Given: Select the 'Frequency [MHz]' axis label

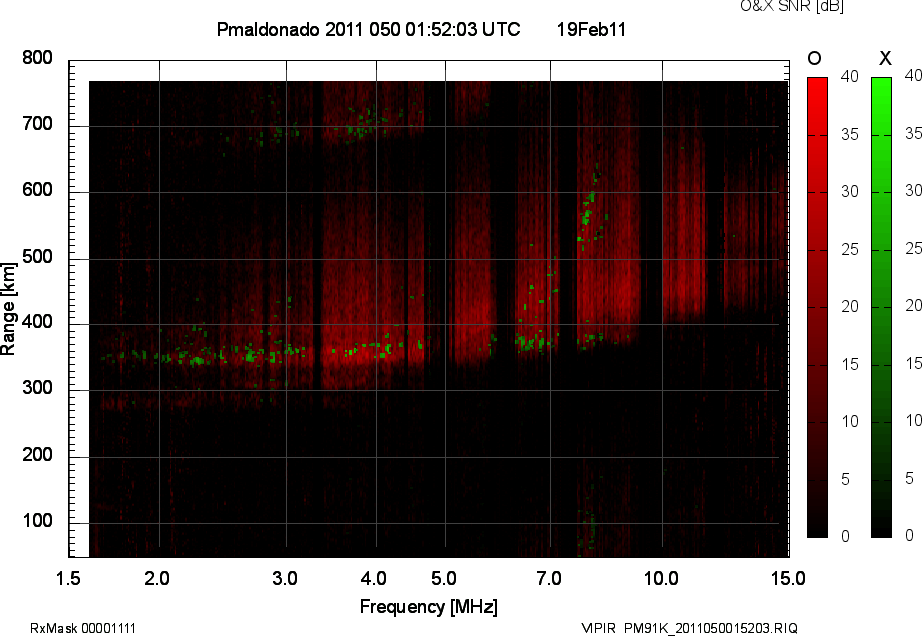Looking at the screenshot, I should pos(429,607).
